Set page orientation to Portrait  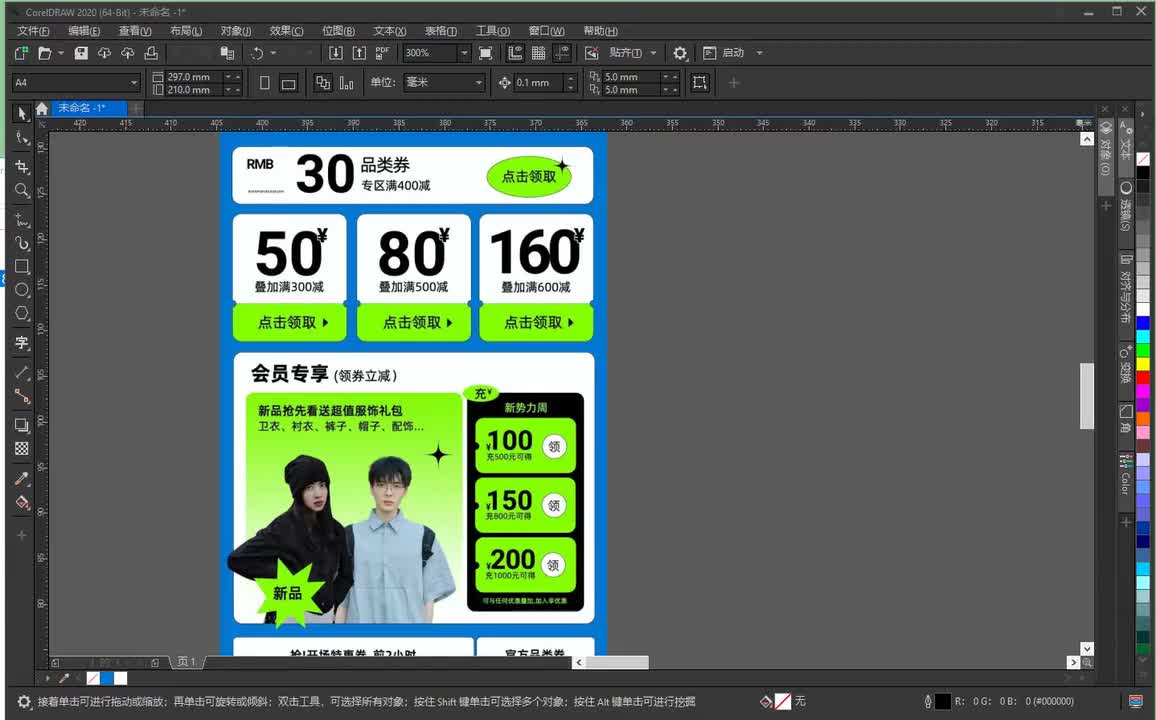[265, 83]
